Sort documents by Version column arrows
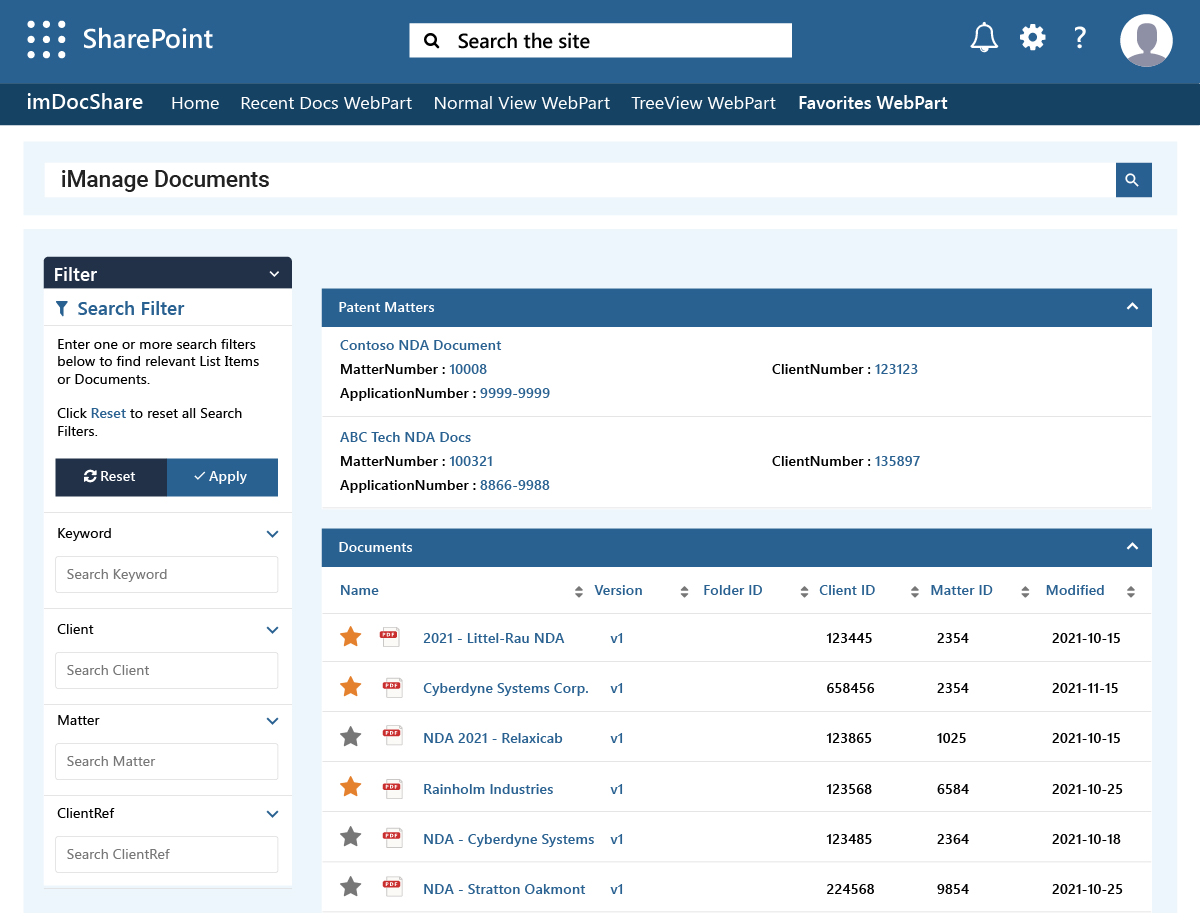The width and height of the screenshot is (1200, 921). (684, 591)
